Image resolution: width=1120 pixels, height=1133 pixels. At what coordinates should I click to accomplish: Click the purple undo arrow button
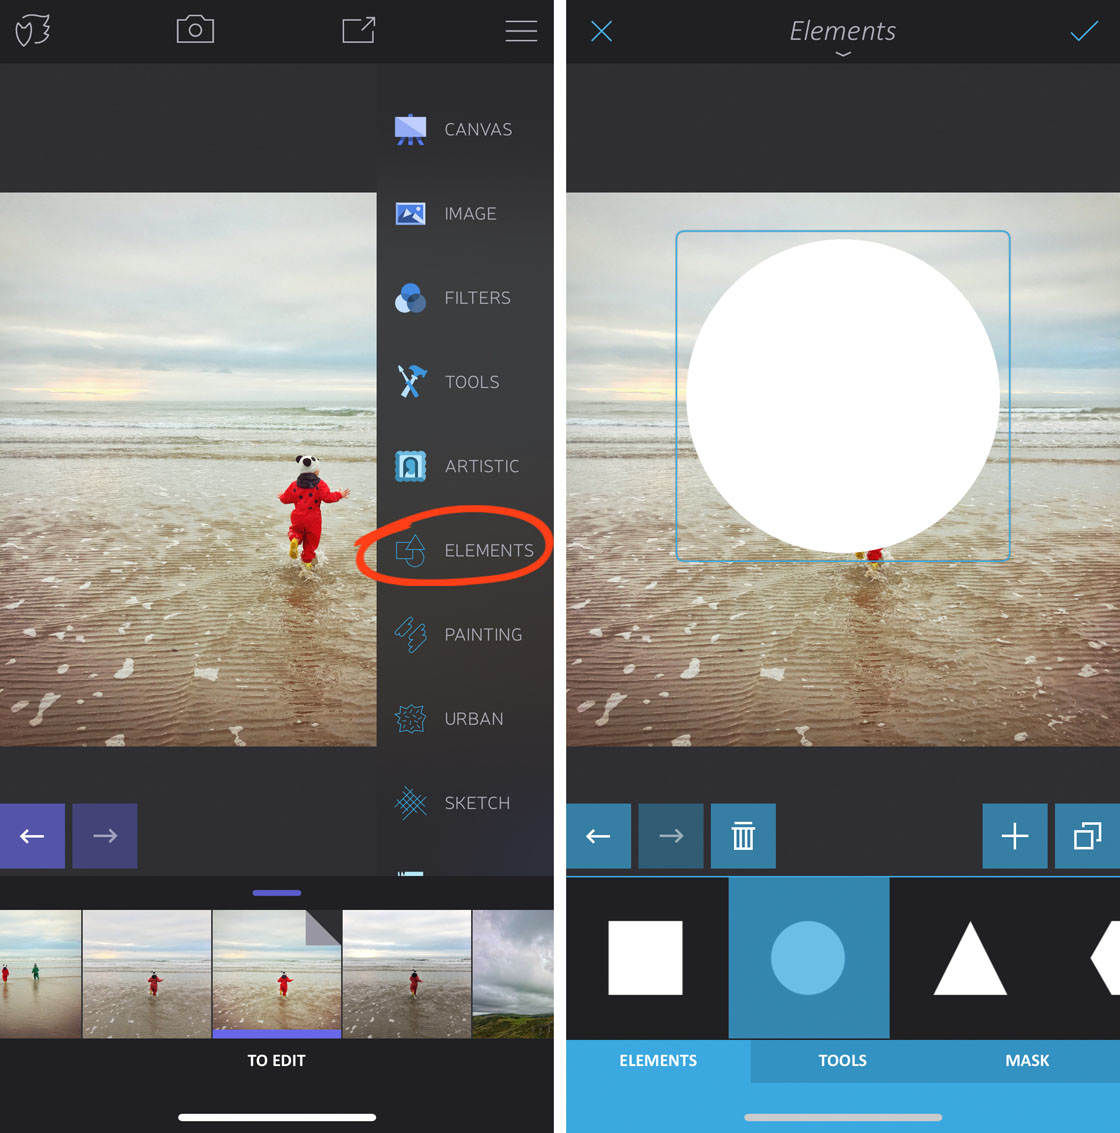coord(32,836)
